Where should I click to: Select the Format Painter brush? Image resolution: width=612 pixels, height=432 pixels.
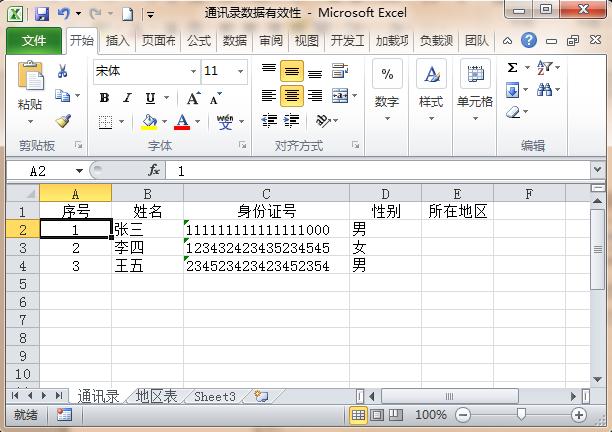[63, 121]
